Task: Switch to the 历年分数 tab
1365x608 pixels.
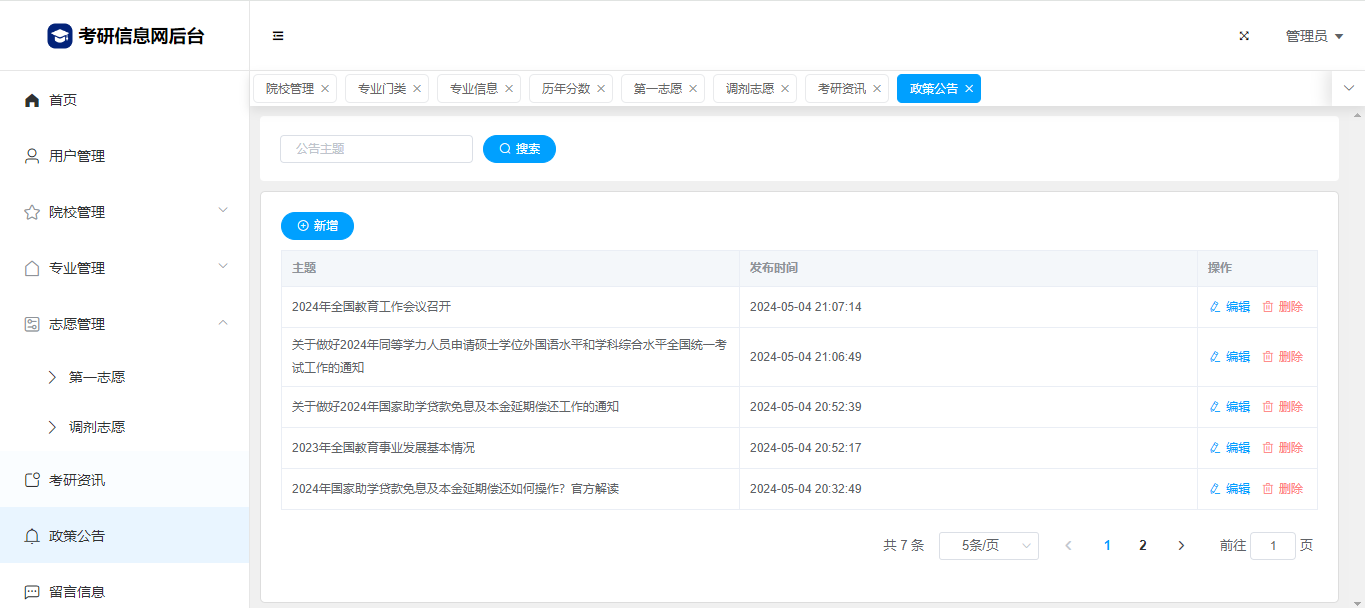Action: [566, 89]
